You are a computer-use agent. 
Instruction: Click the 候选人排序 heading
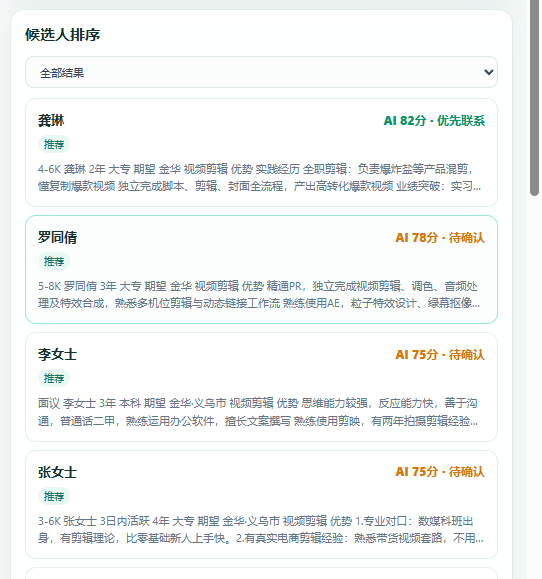tap(63, 35)
